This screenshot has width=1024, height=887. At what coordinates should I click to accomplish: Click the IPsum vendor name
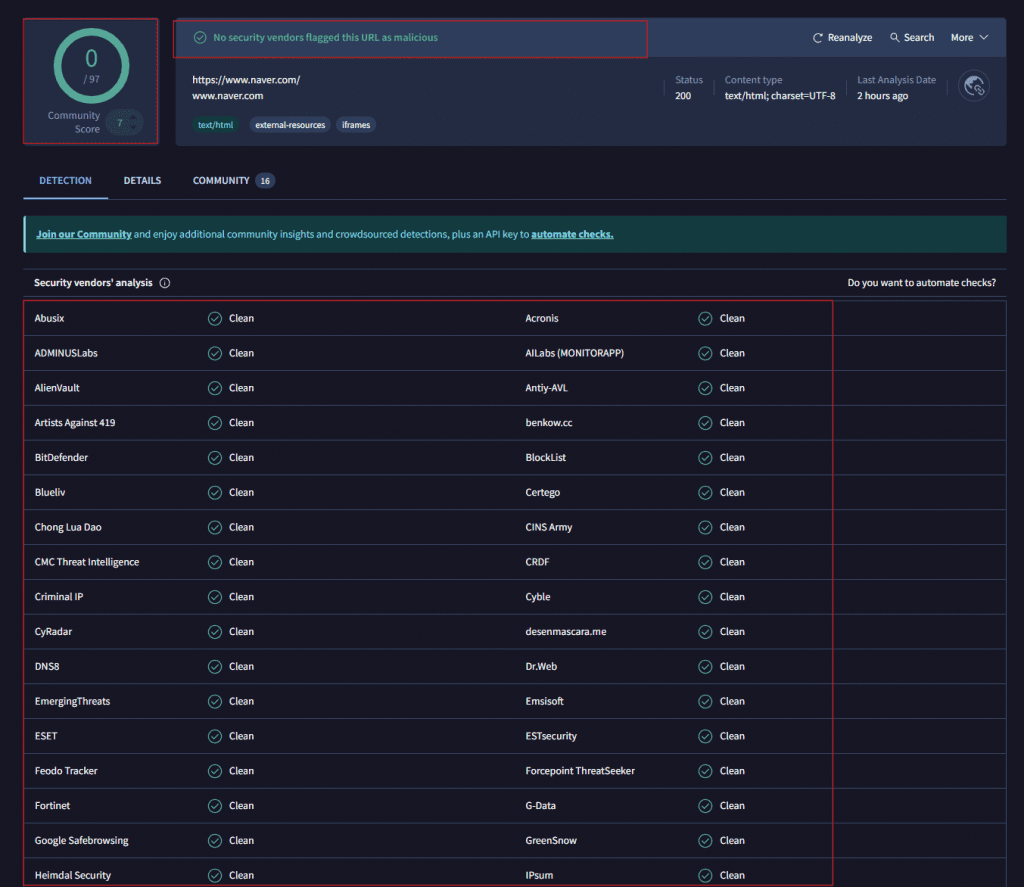pyautogui.click(x=539, y=875)
